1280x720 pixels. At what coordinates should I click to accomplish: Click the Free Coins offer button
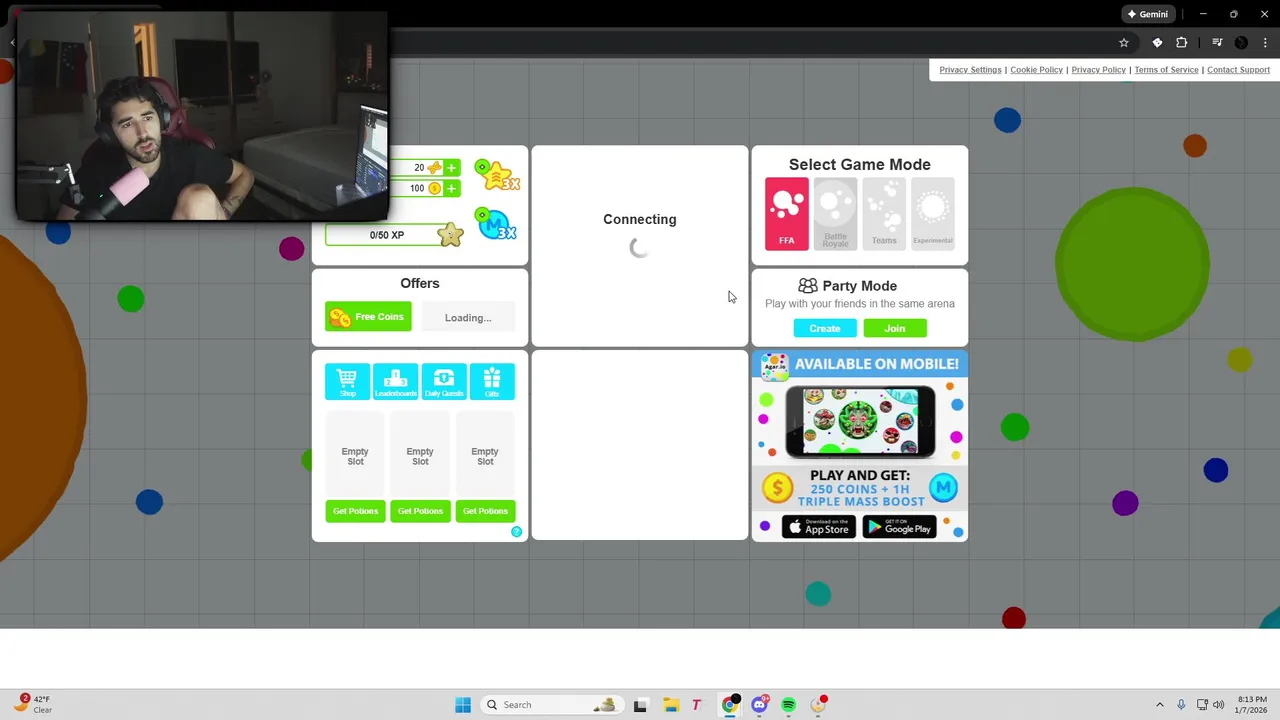pos(368,317)
